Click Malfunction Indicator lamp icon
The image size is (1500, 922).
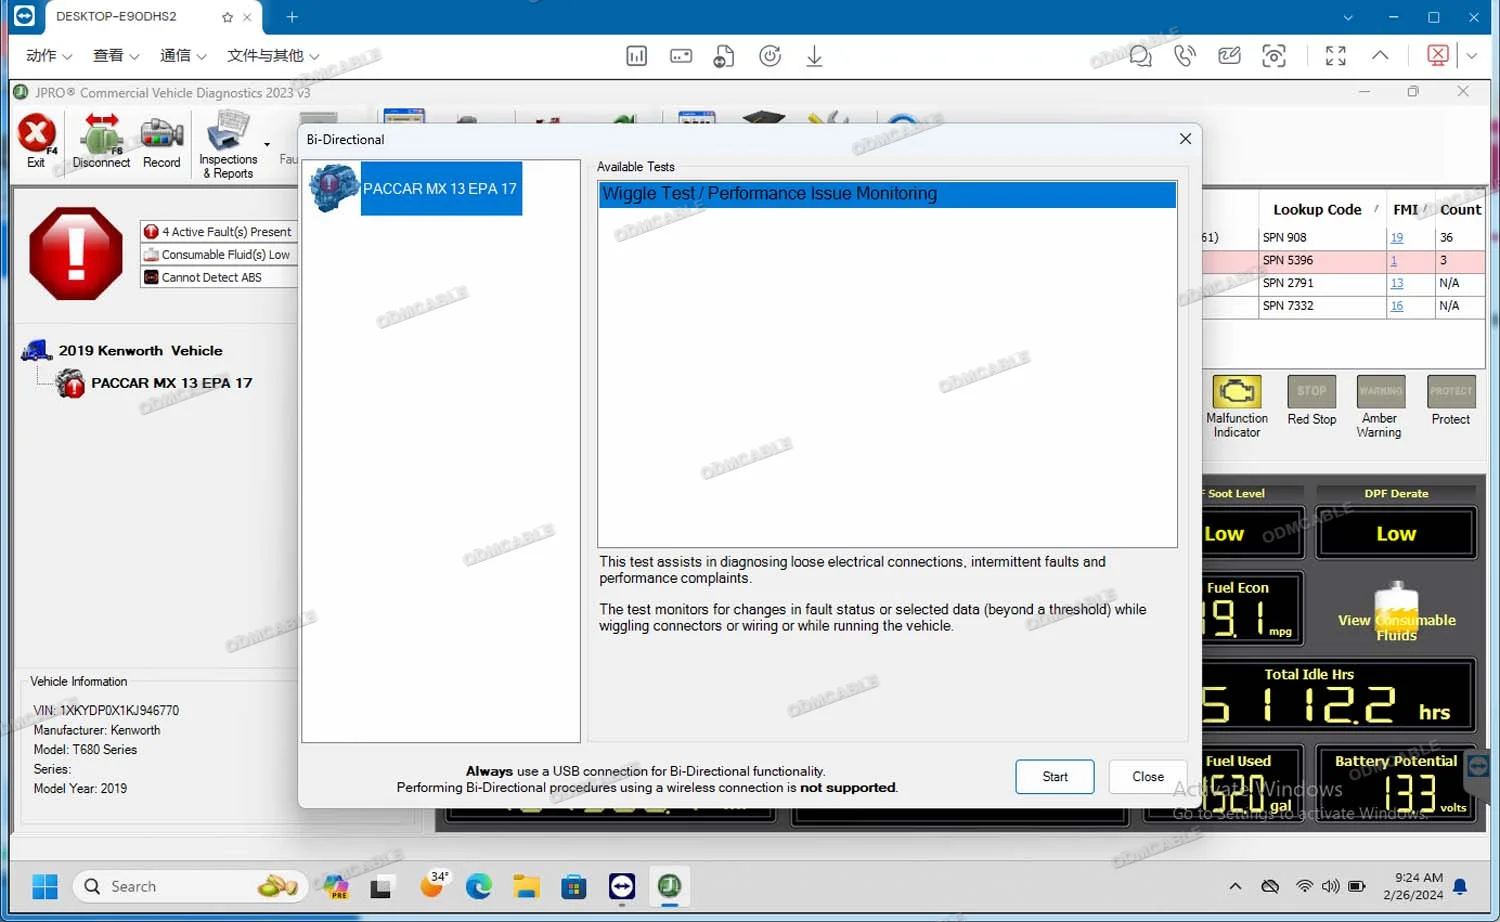1236,391
